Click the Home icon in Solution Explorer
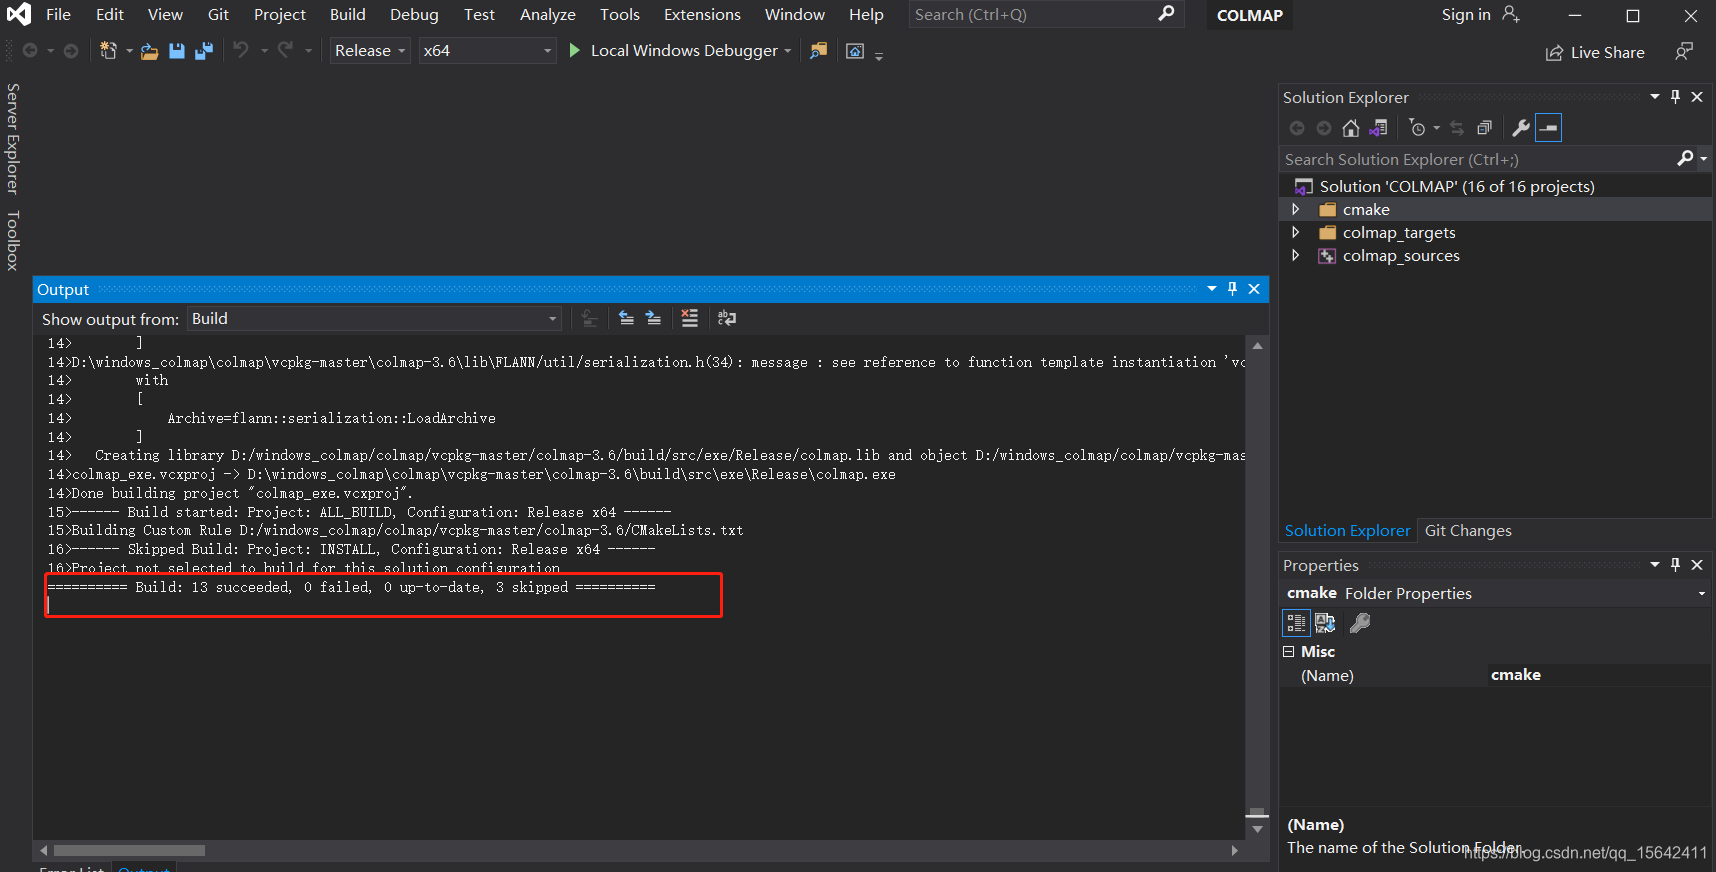1716x872 pixels. (x=1351, y=128)
